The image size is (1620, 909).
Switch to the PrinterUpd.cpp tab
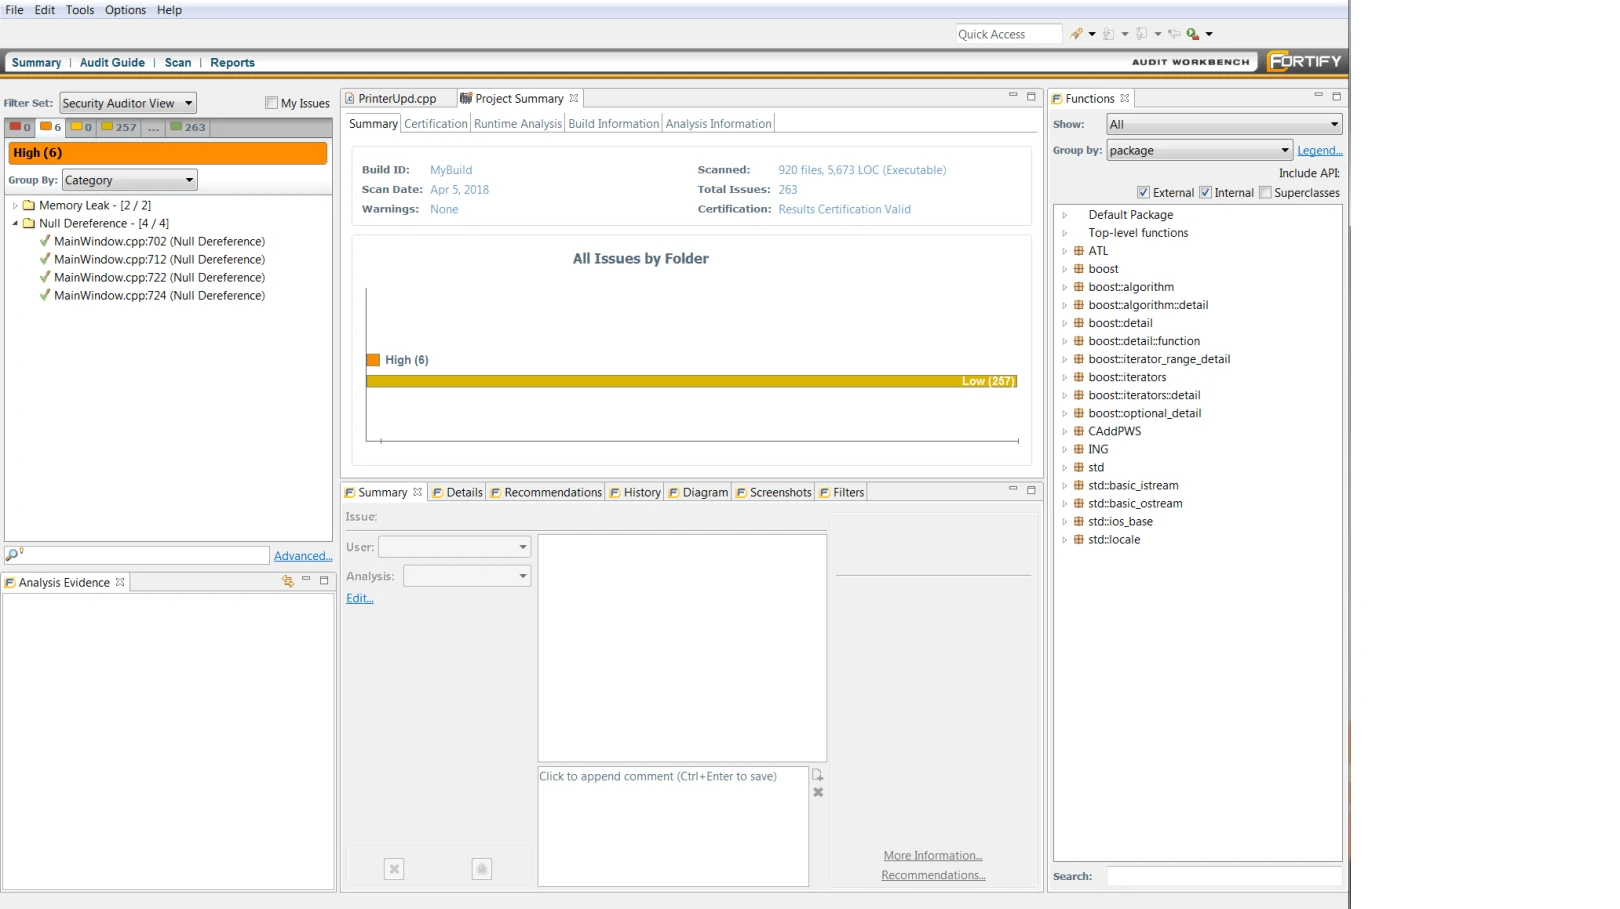click(397, 98)
